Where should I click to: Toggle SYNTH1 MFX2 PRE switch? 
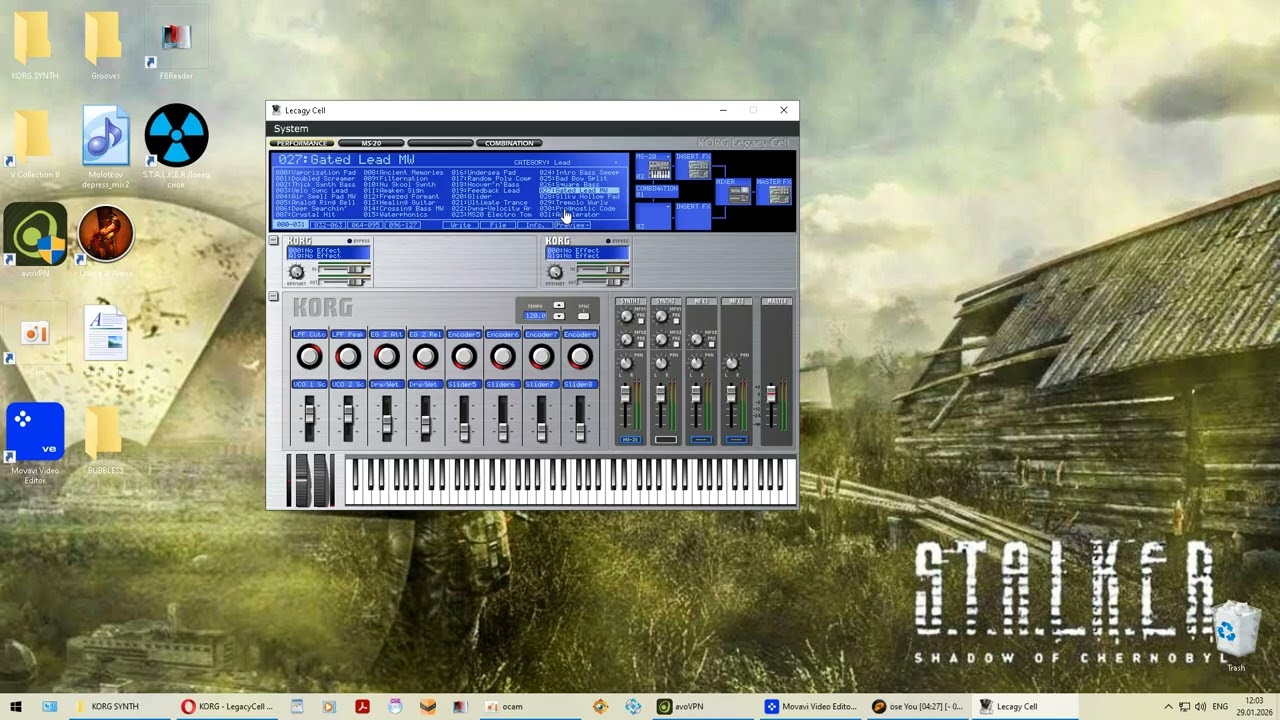coord(641,344)
